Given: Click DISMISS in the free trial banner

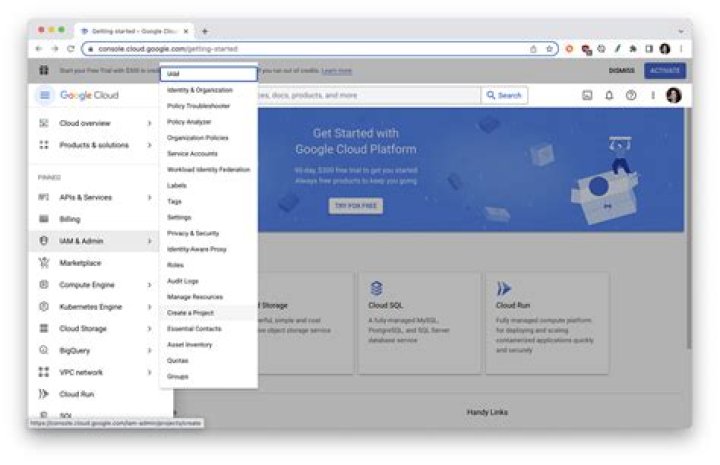Looking at the screenshot, I should [x=622, y=70].
